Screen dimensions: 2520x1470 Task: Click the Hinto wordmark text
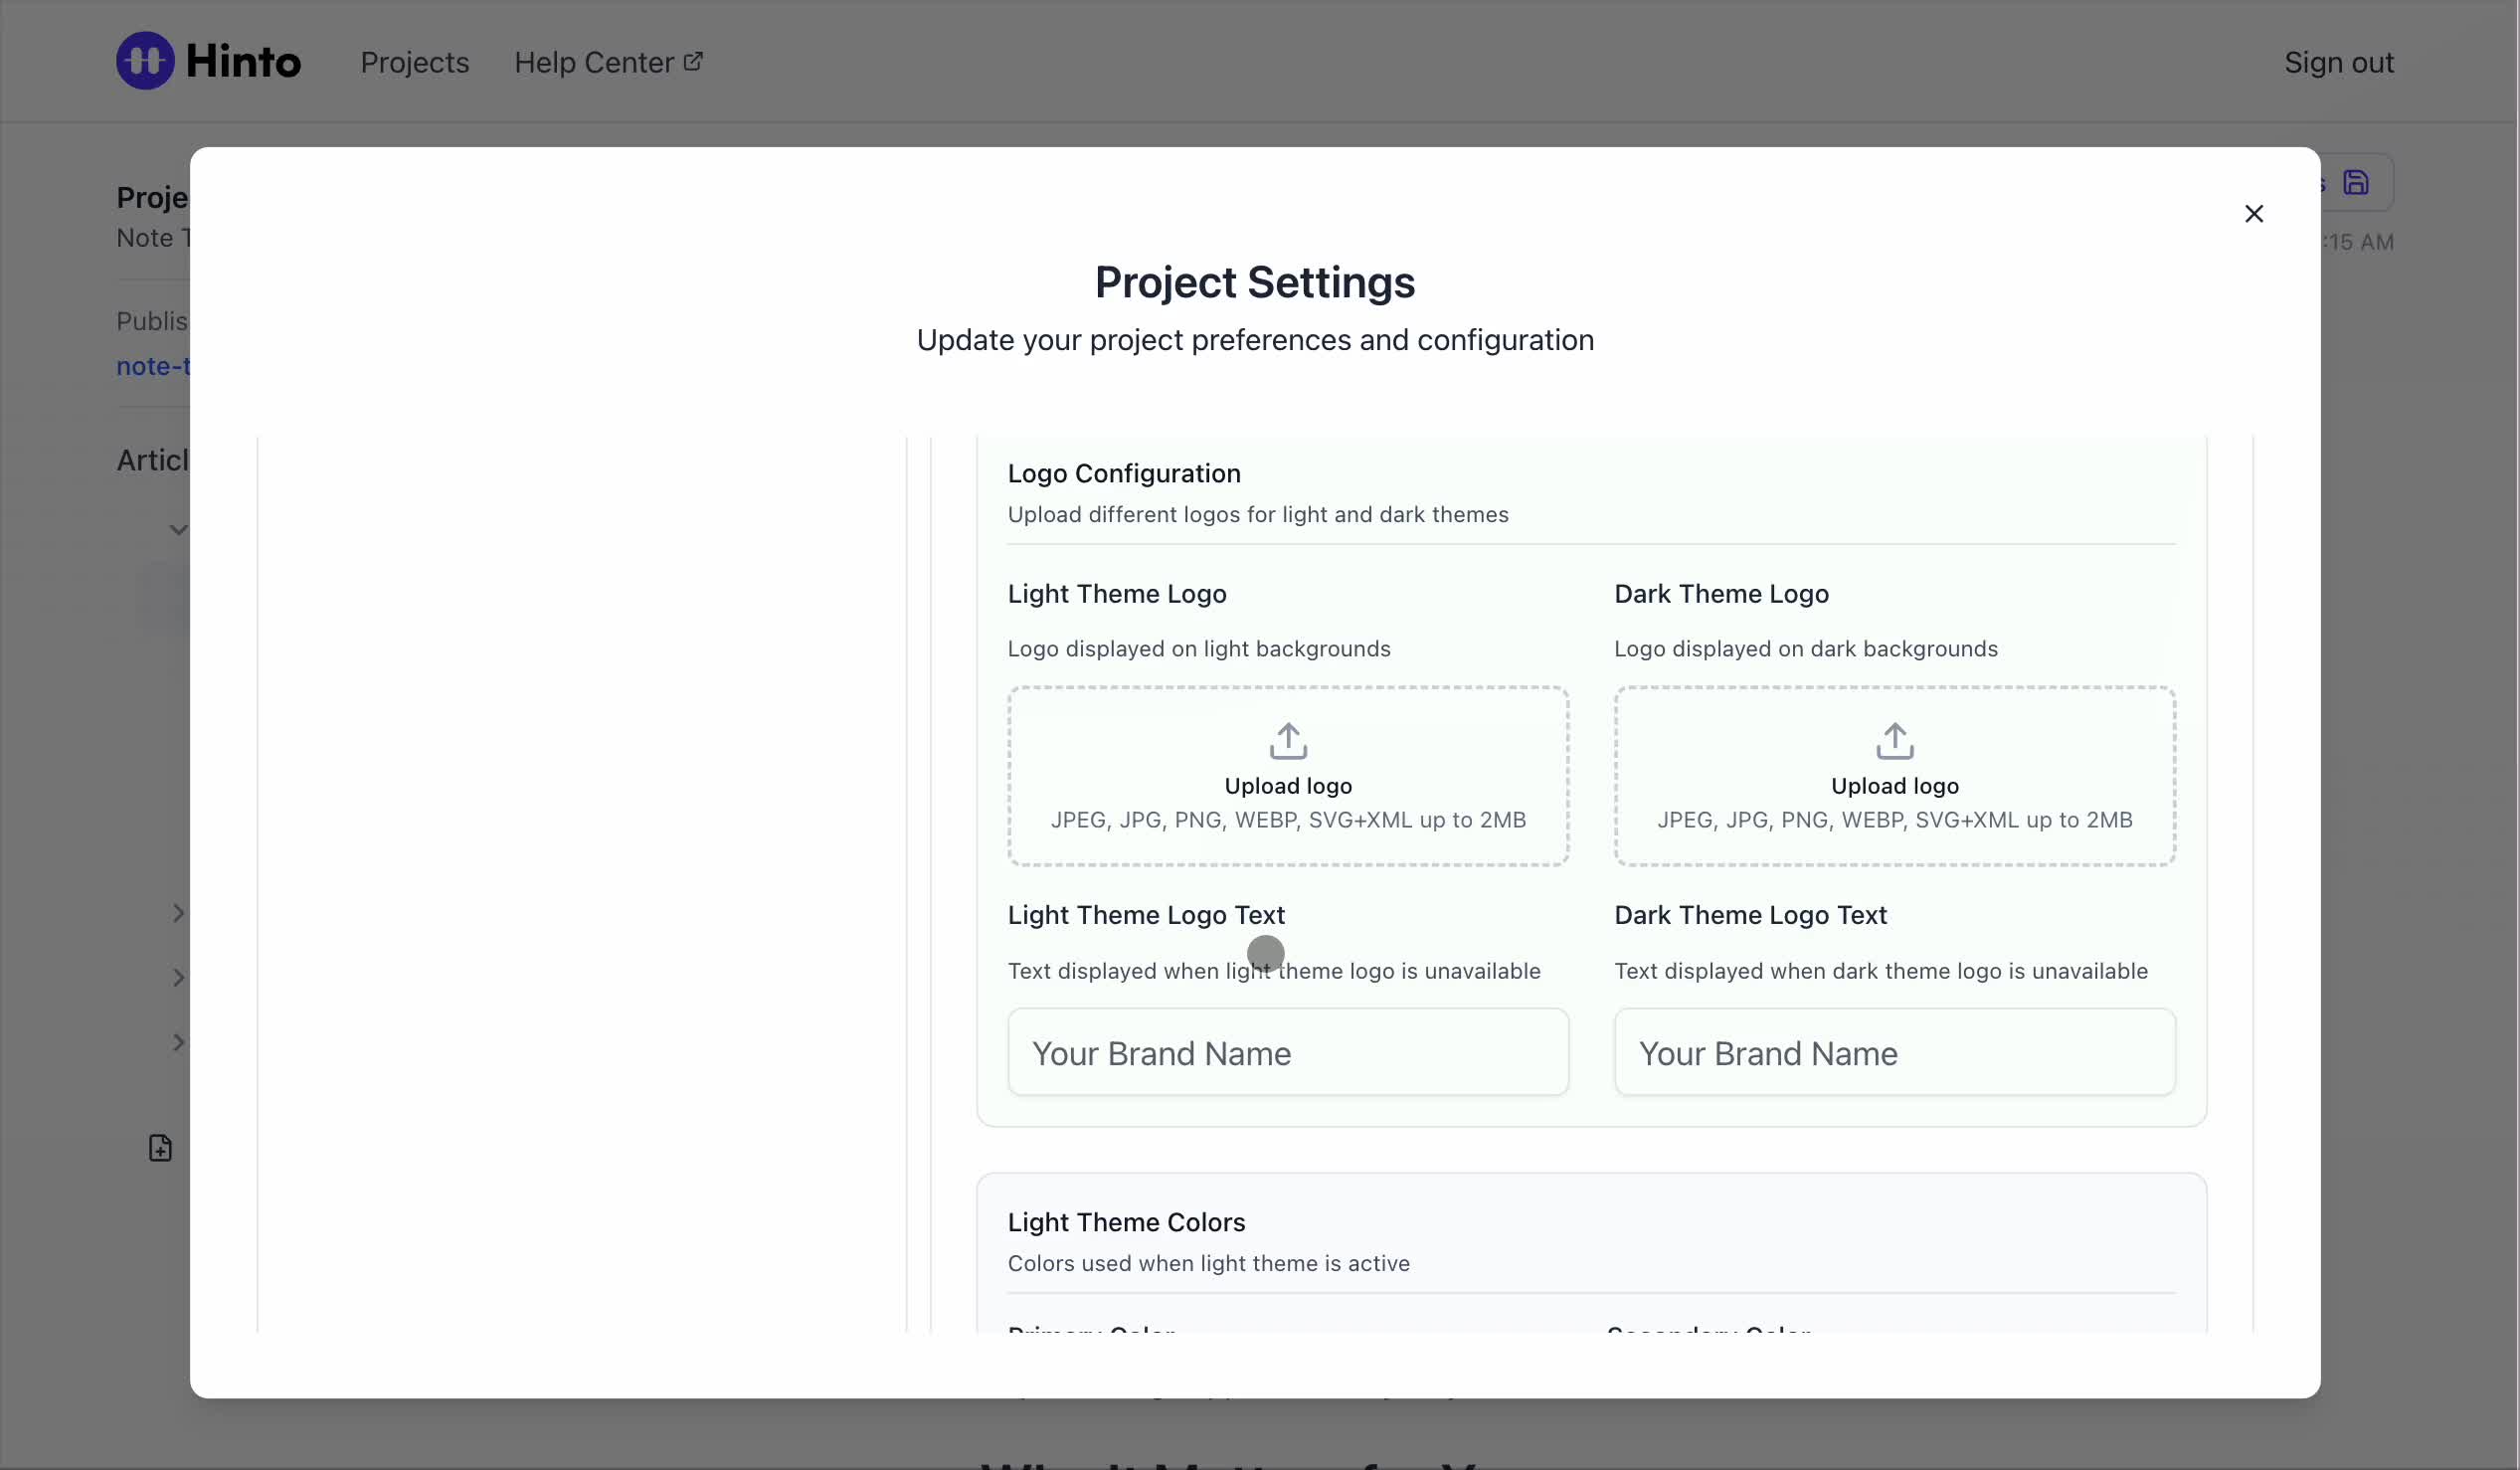pos(243,61)
